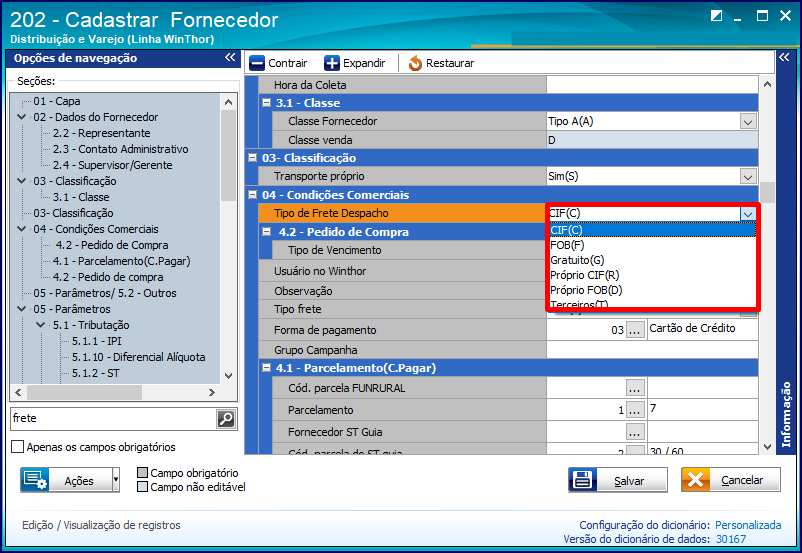The width and height of the screenshot is (802, 553).
Task: Click the frete search input field
Action: (x=114, y=418)
